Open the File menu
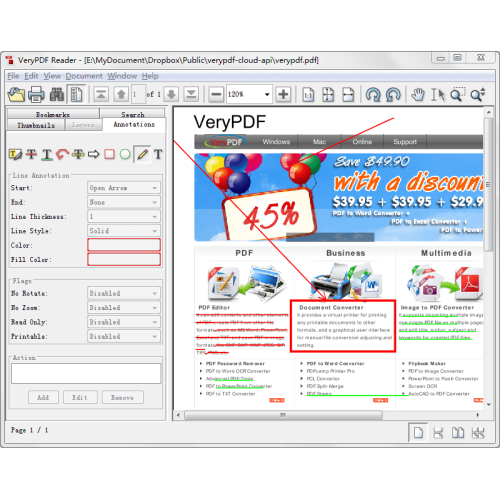Screen dimensions: 500x500 coord(13,76)
